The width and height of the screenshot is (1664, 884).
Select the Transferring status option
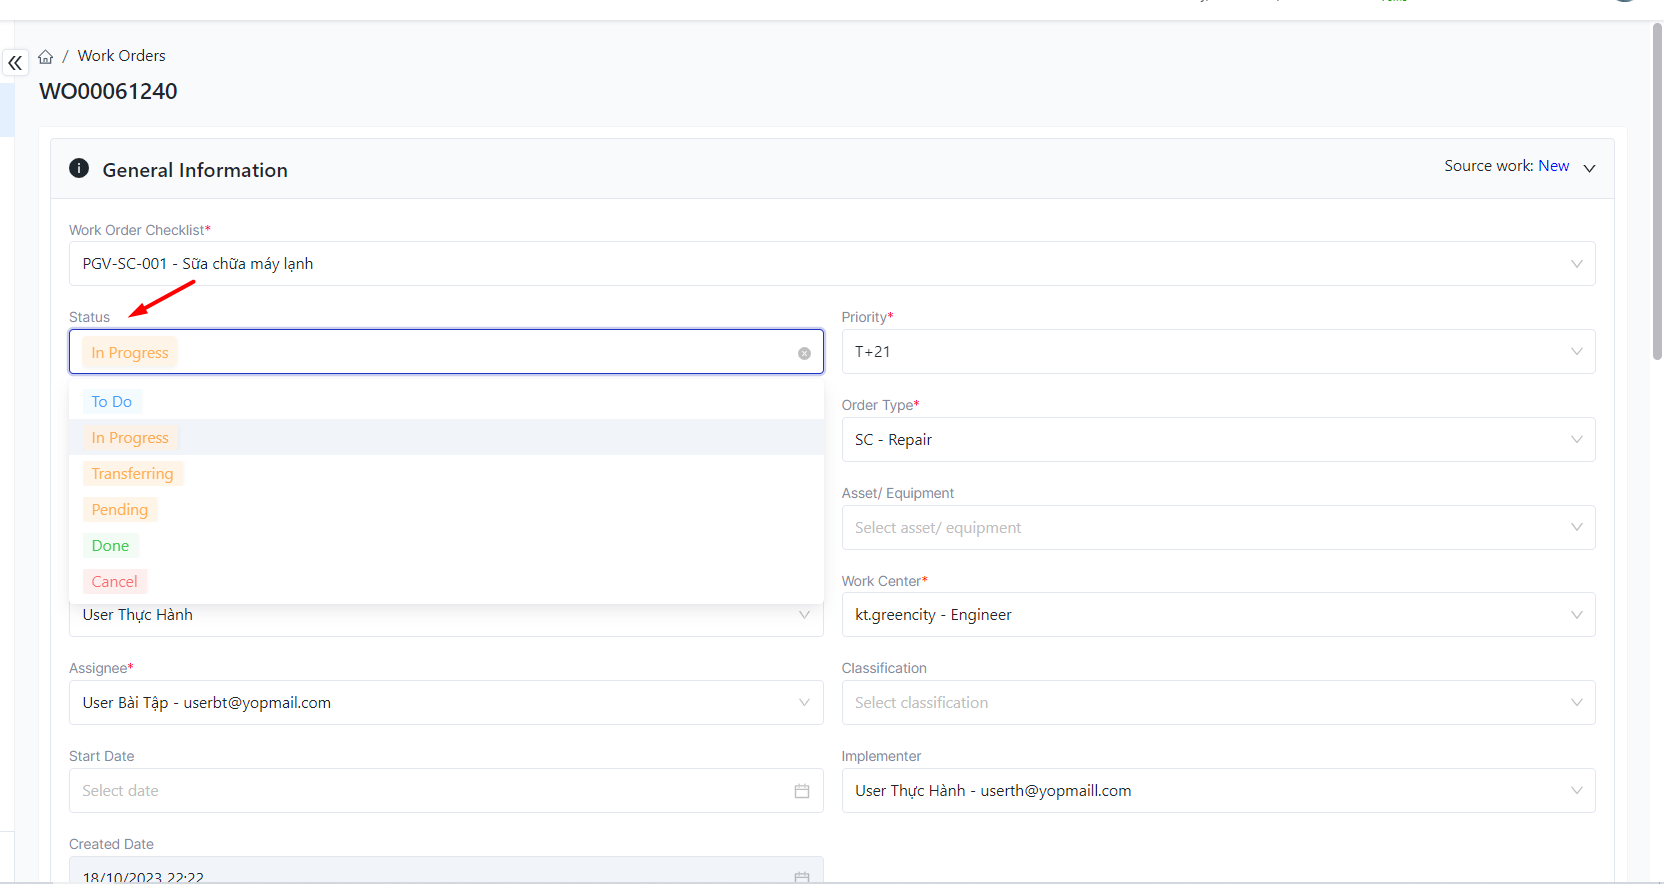(133, 474)
